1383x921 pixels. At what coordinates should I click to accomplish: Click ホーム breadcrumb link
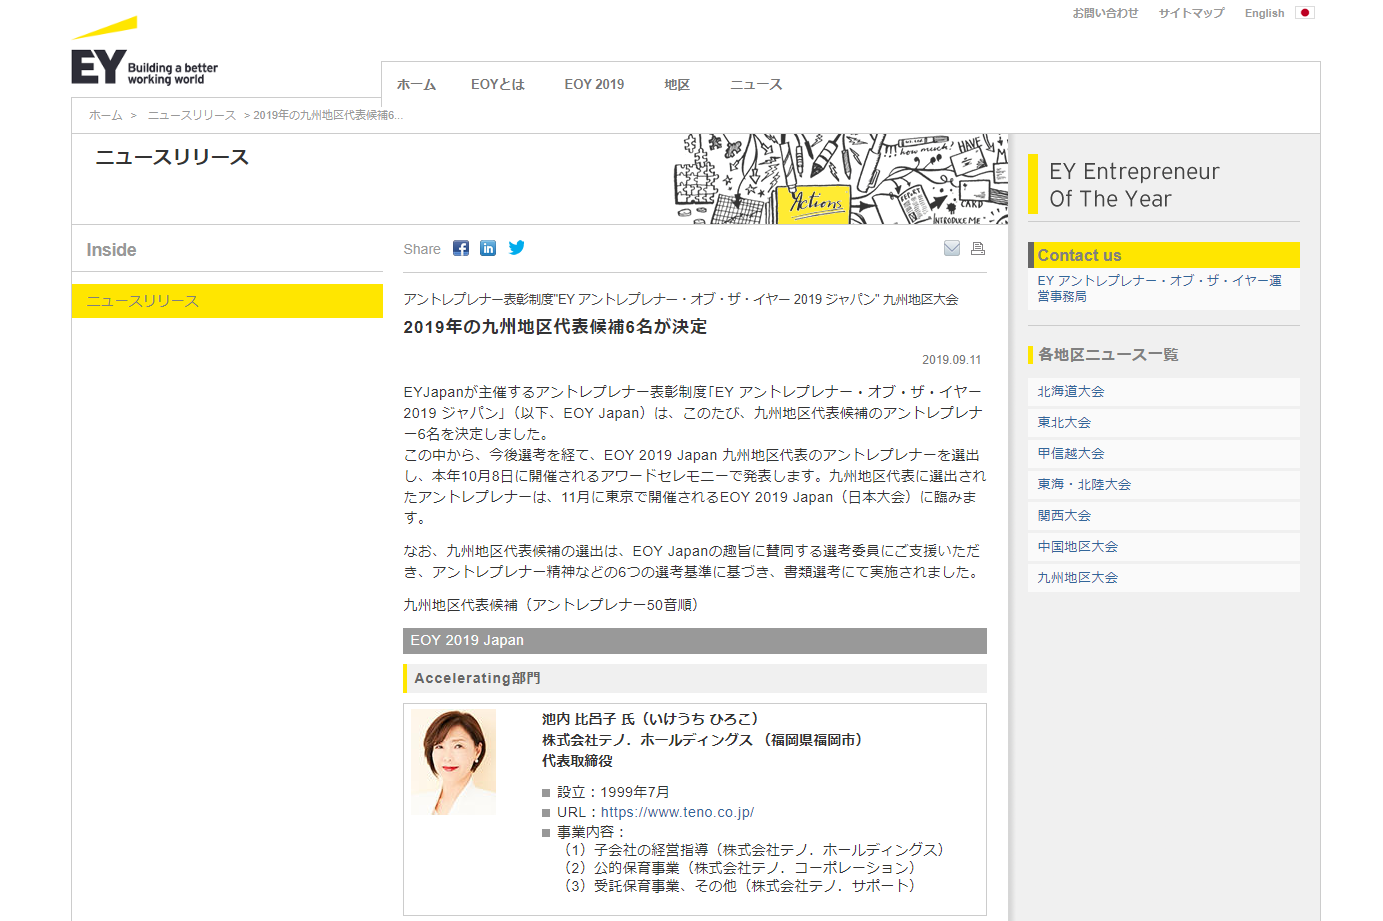point(105,115)
